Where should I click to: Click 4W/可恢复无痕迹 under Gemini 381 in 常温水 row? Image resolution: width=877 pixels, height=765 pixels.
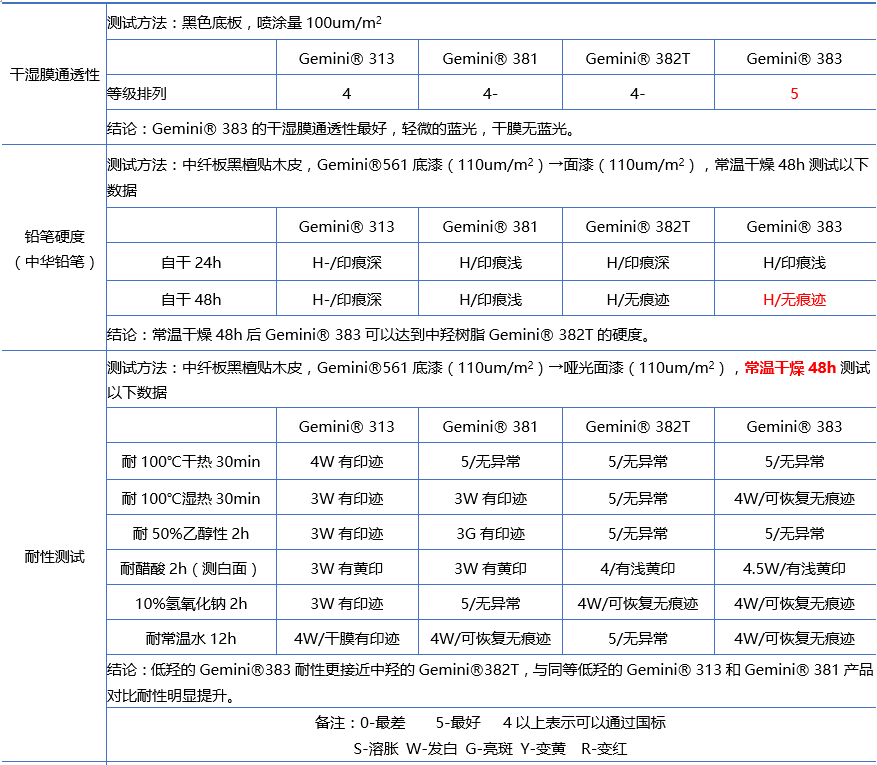pyautogui.click(x=491, y=638)
